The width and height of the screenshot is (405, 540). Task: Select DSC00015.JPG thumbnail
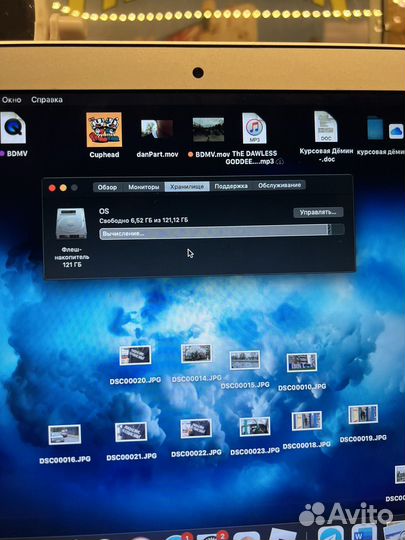245,360
